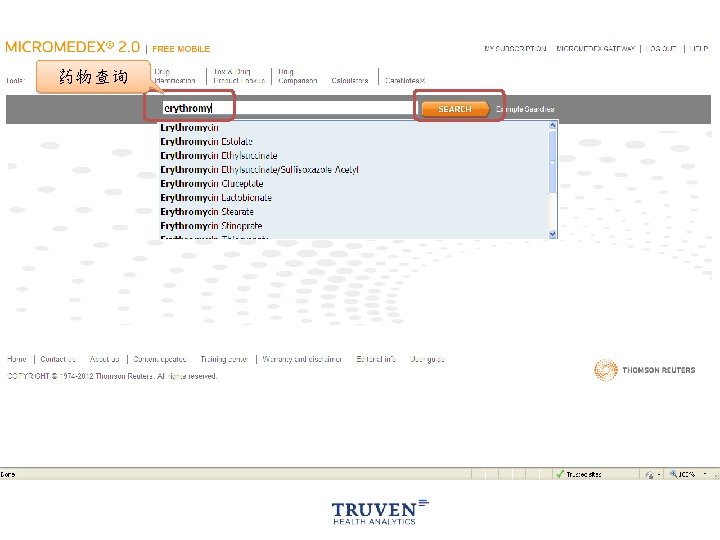
Task: Open the Help link in header
Action: click(699, 48)
